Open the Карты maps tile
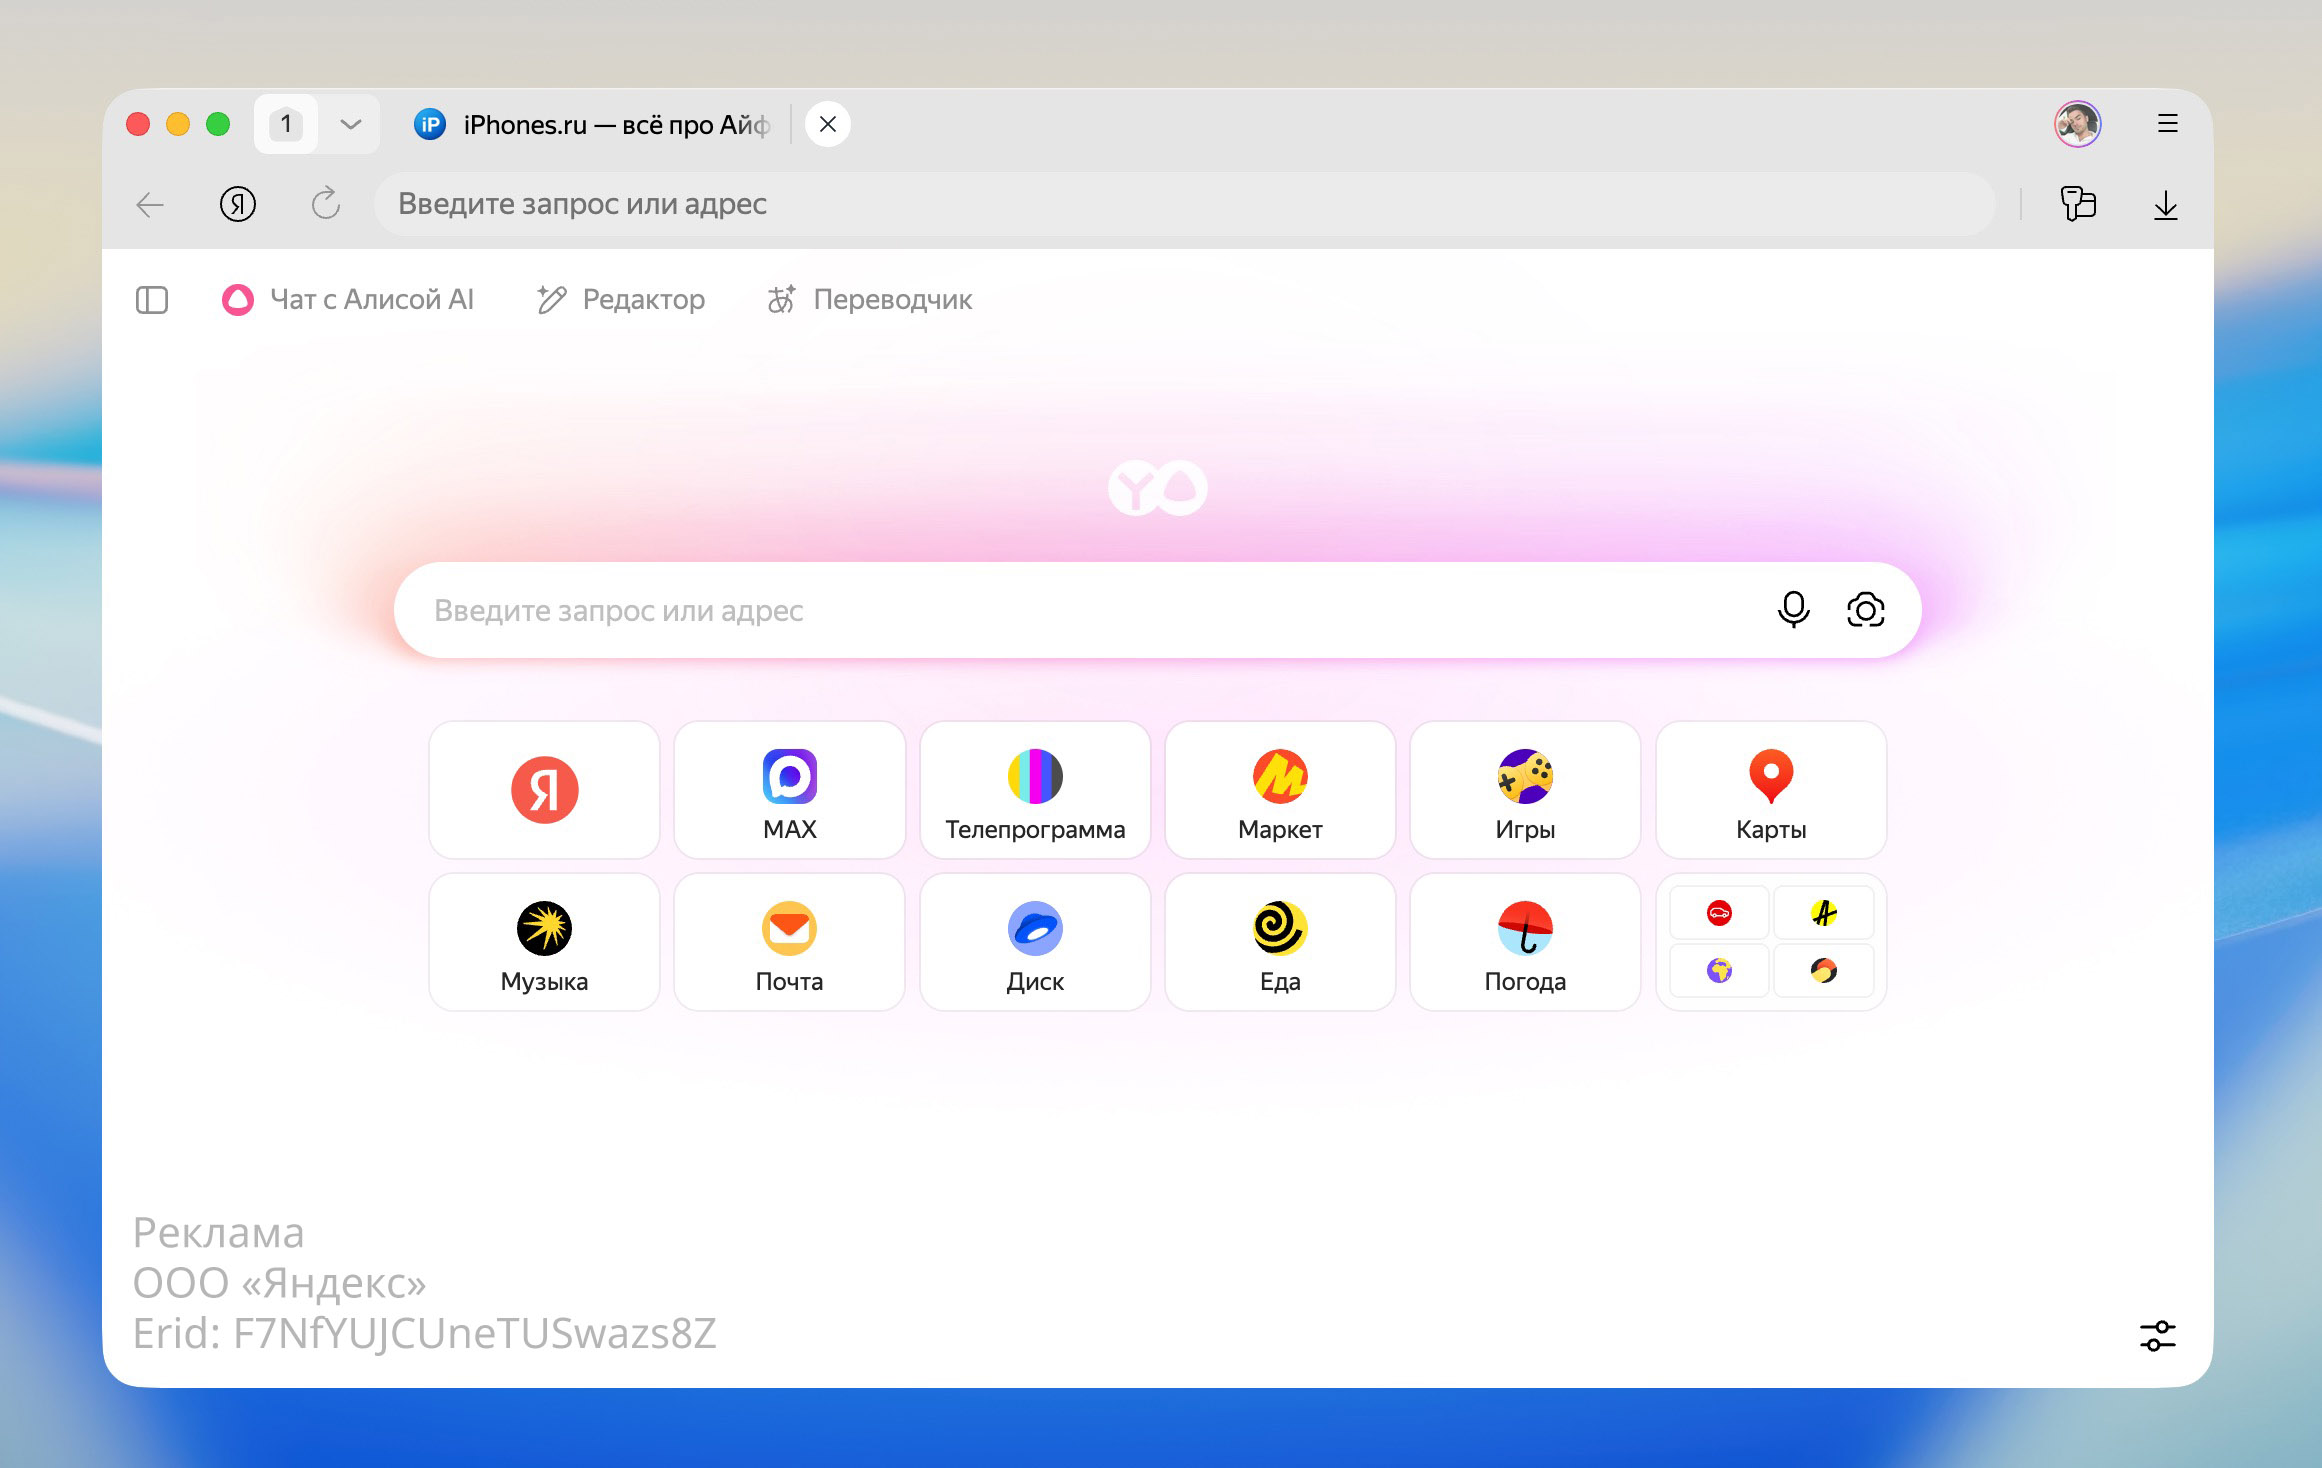 [1770, 790]
